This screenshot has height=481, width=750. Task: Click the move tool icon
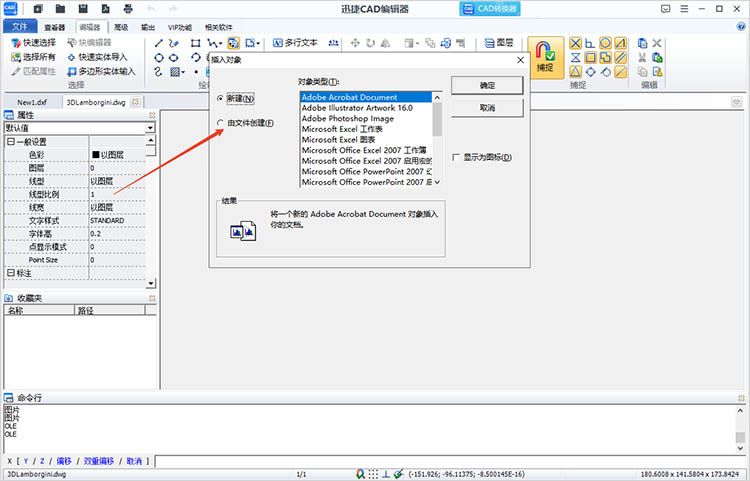tap(355, 44)
